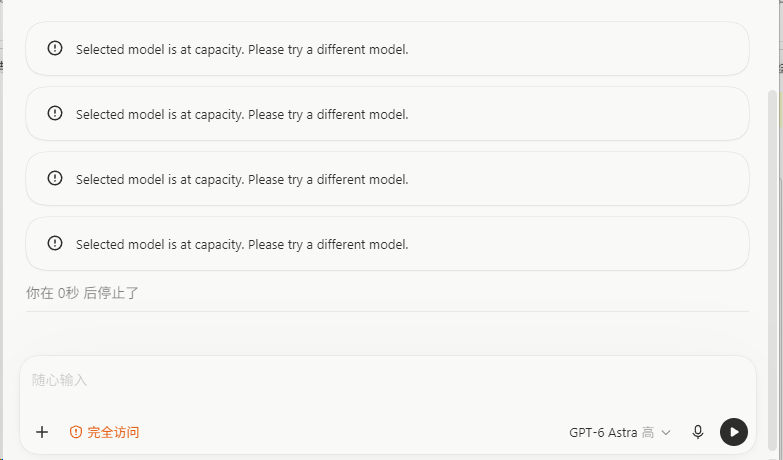The height and width of the screenshot is (460, 783).
Task: Click the topmost "Selected model is at capacity" text
Action: (242, 49)
